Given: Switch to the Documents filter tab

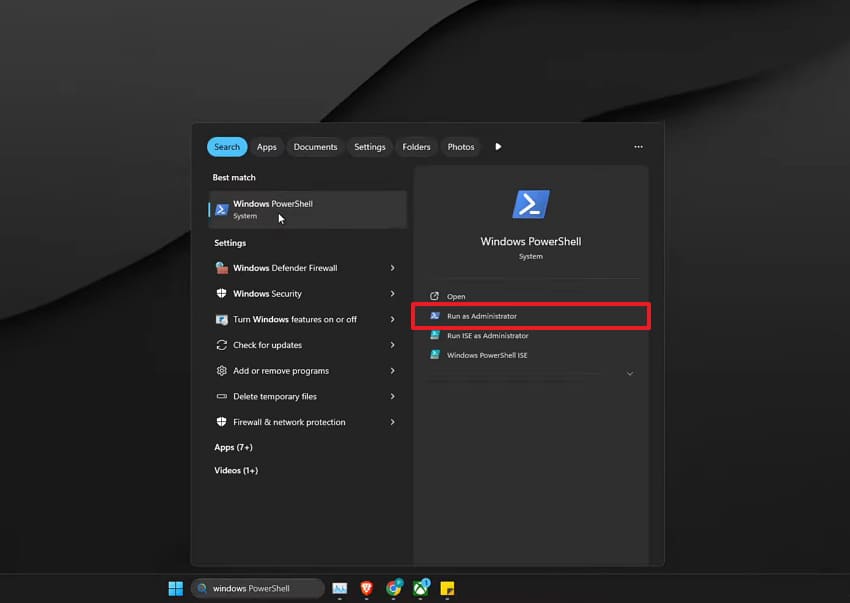Looking at the screenshot, I should tap(315, 147).
